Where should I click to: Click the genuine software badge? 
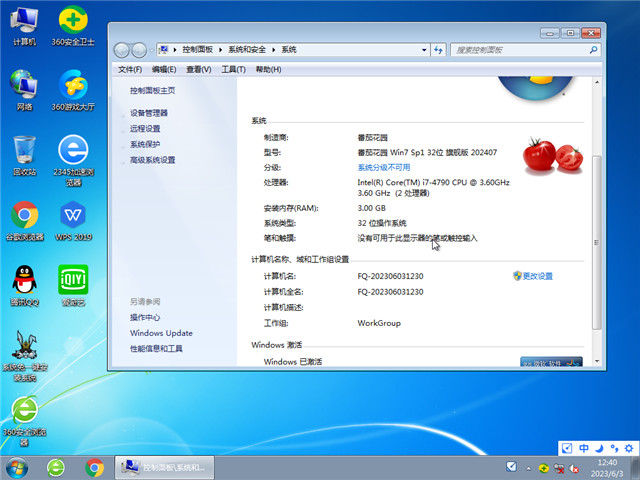point(551,362)
